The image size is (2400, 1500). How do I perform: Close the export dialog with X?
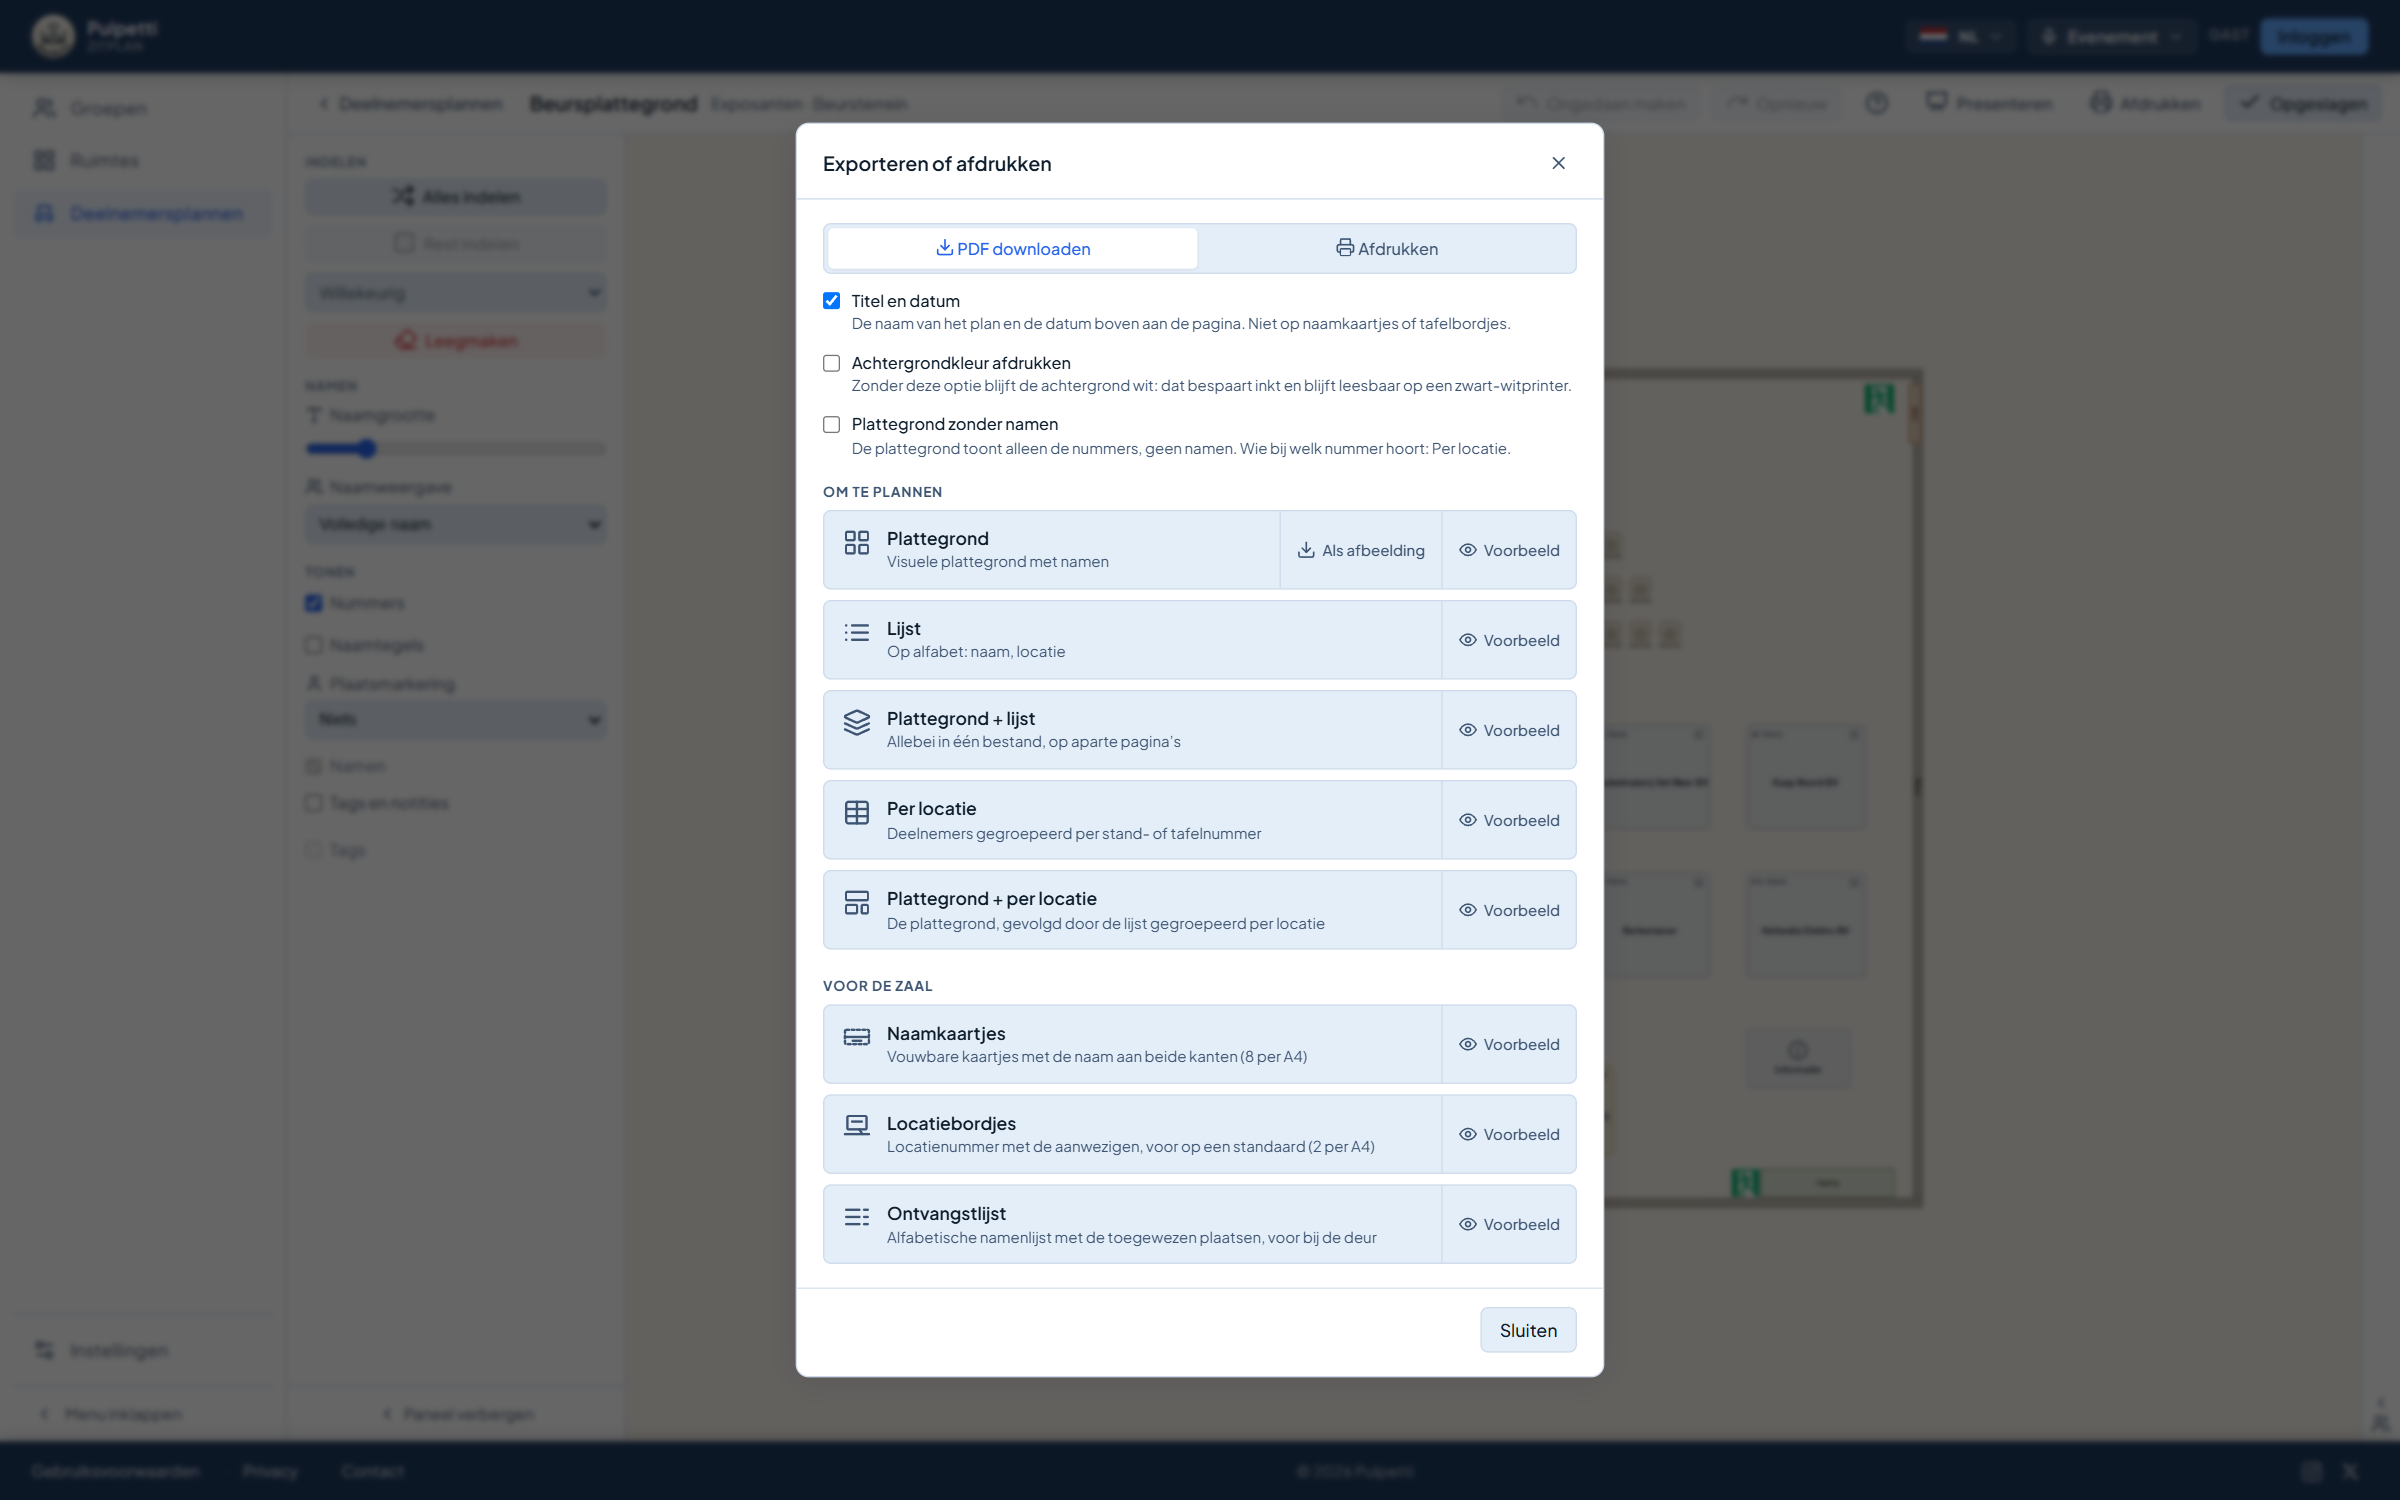point(1558,163)
